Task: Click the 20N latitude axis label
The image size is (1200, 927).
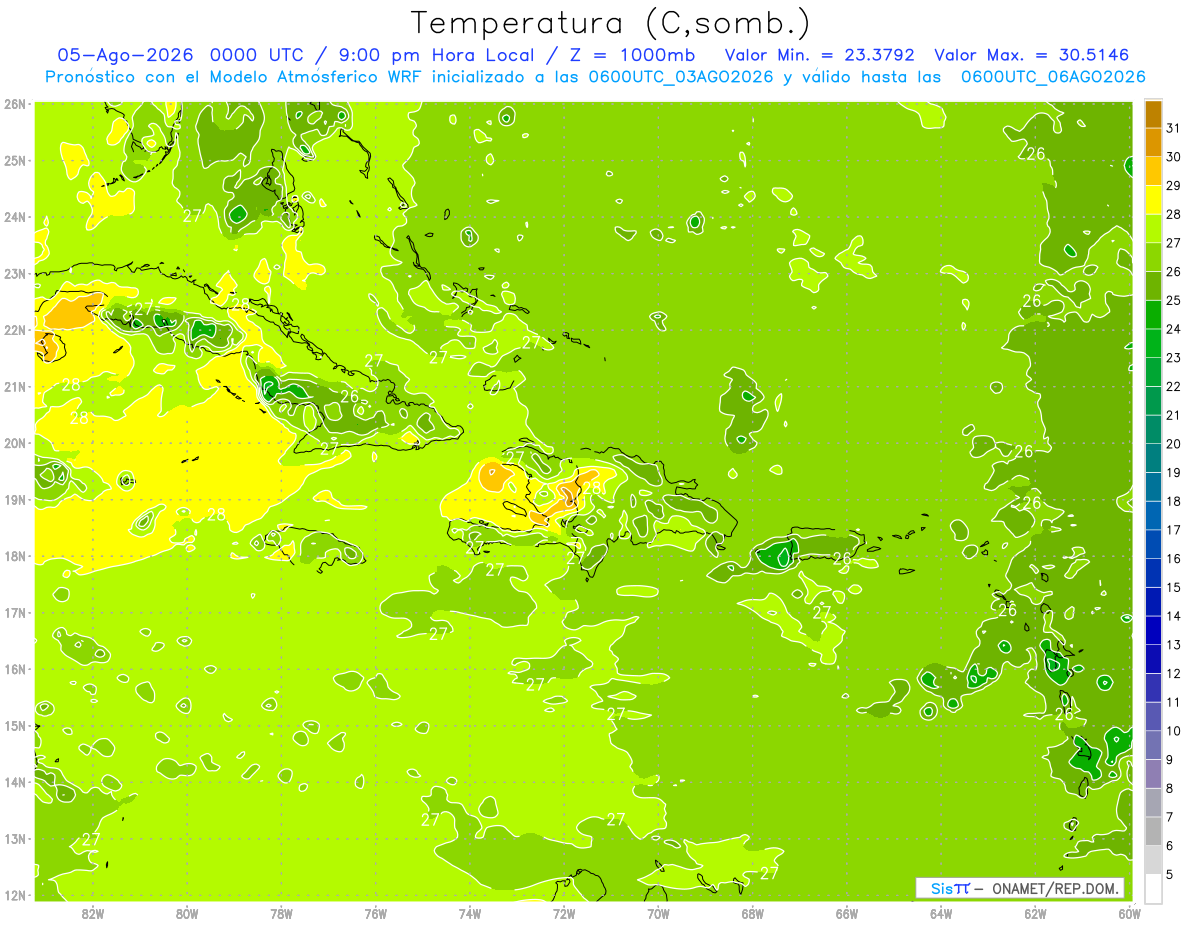Action: pyautogui.click(x=14, y=443)
